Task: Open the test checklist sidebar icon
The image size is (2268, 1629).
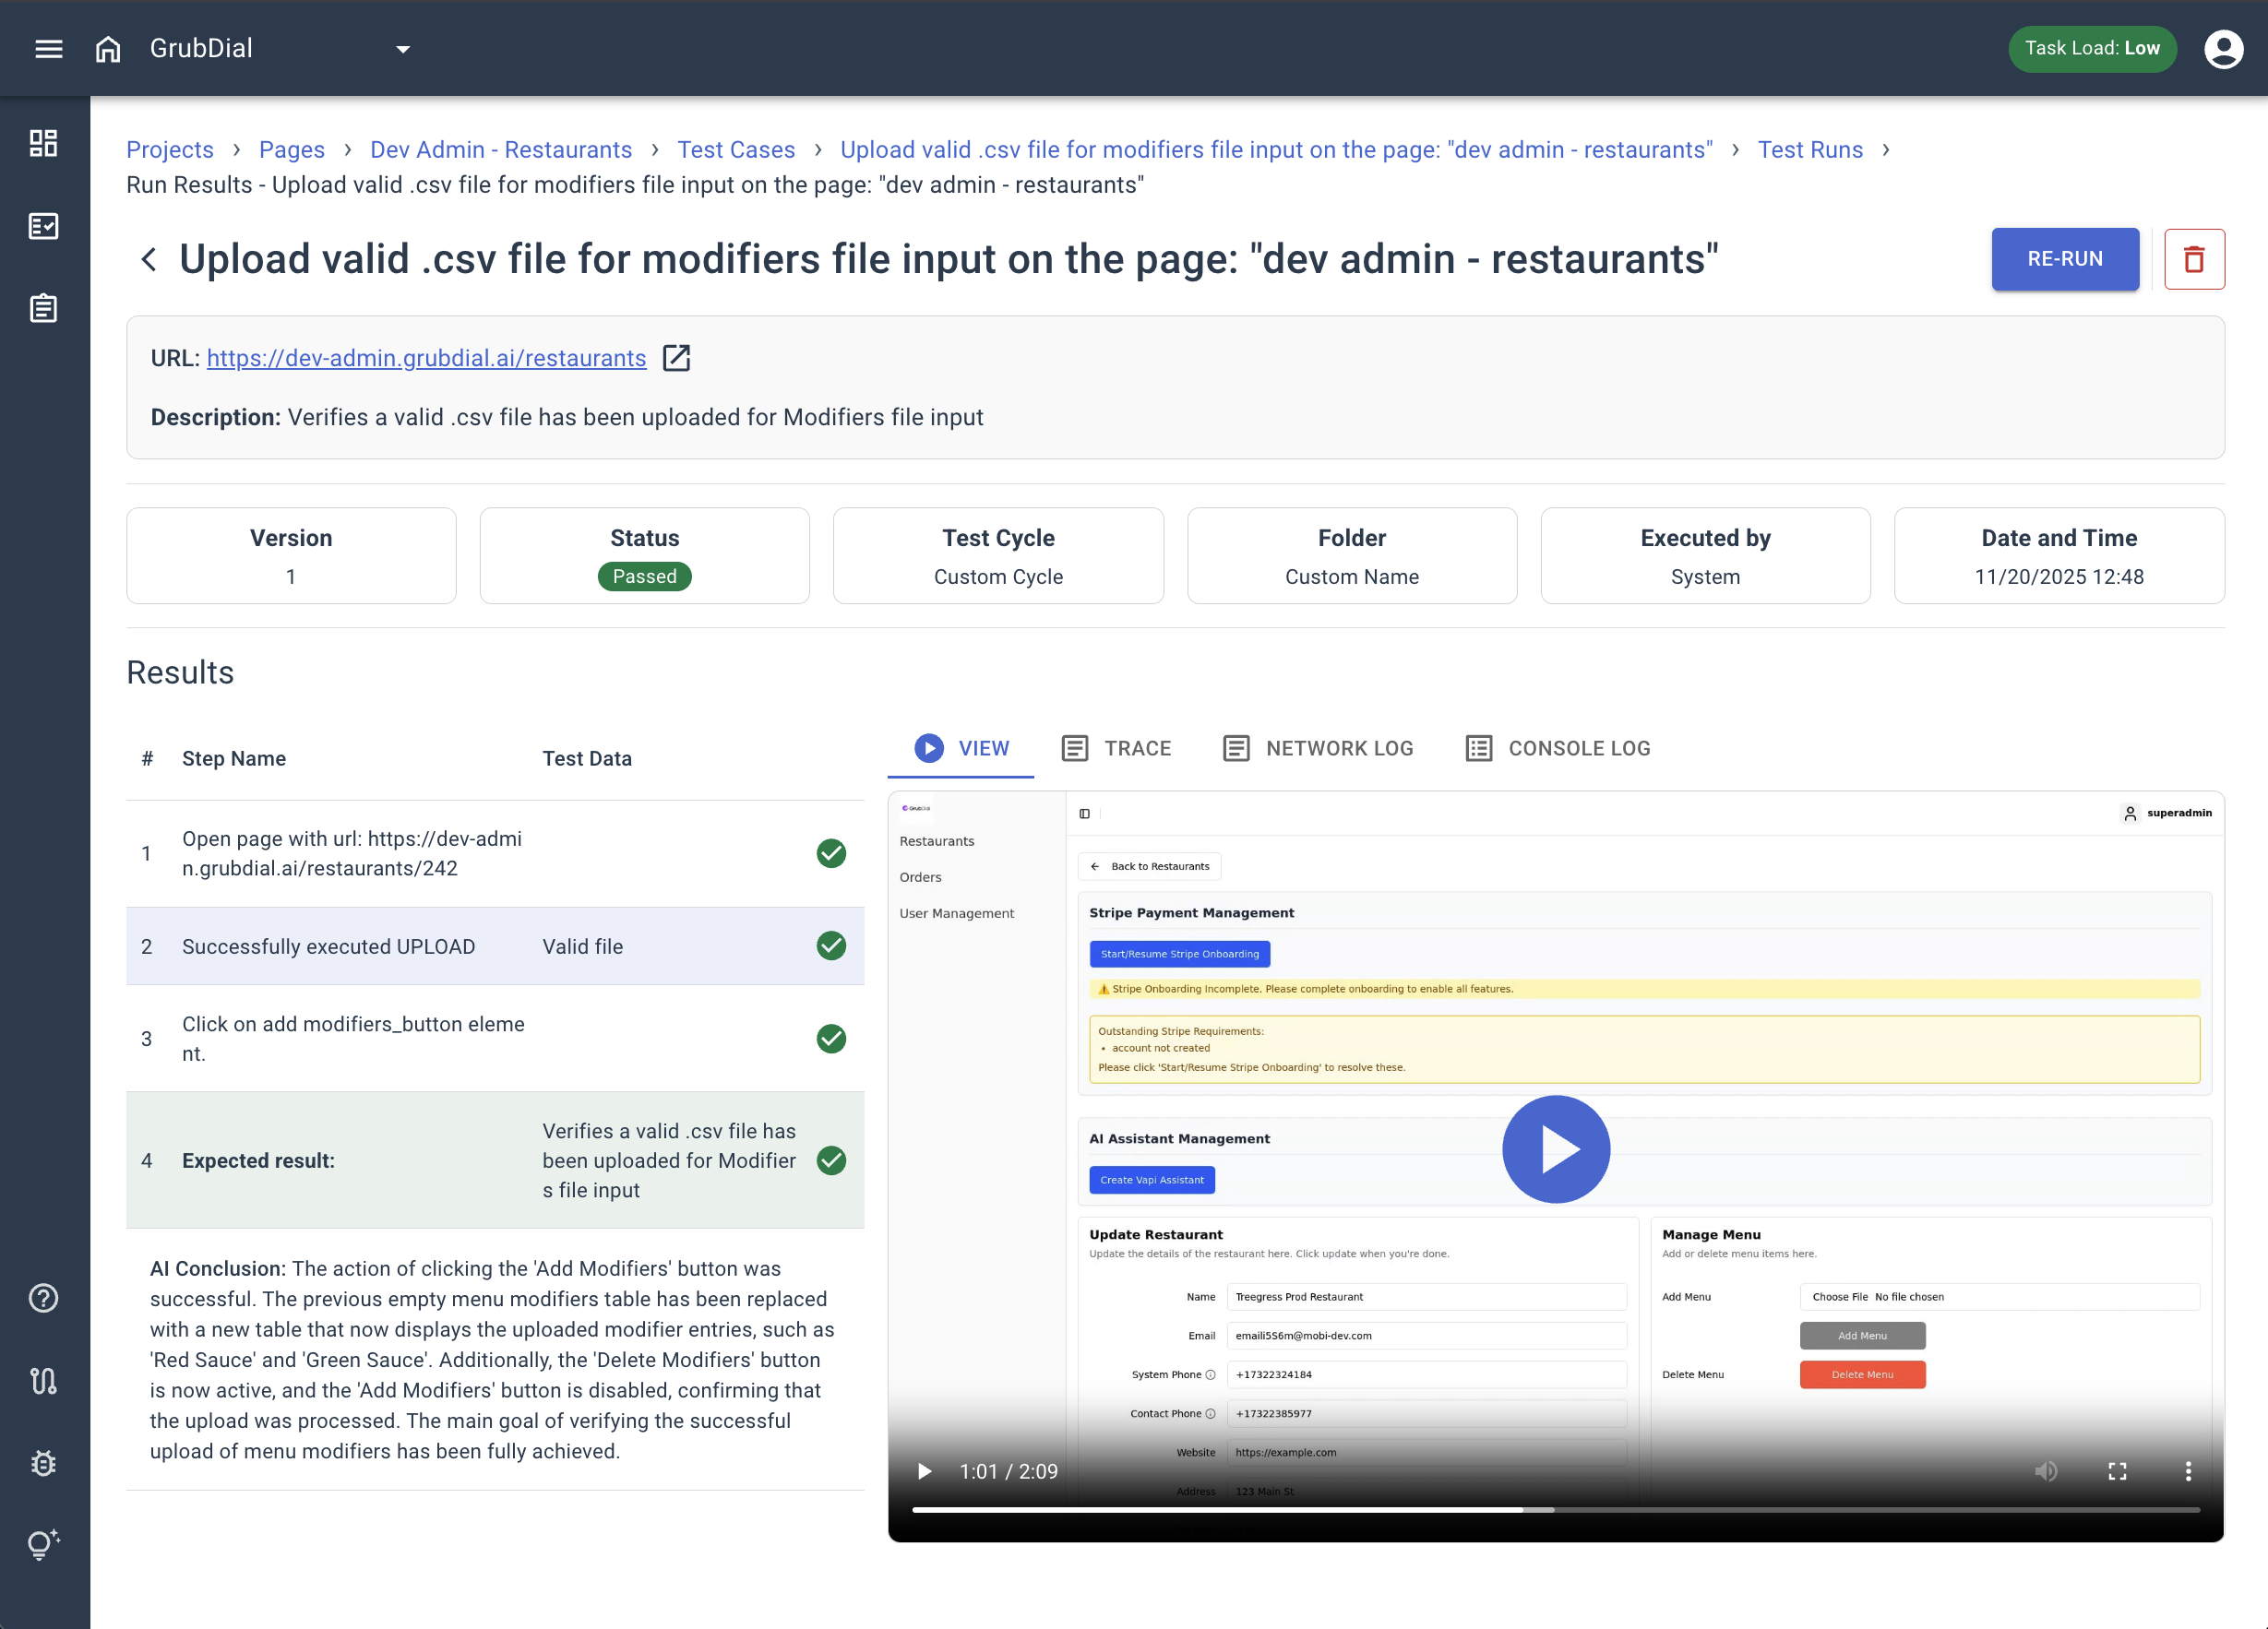Action: [x=43, y=226]
